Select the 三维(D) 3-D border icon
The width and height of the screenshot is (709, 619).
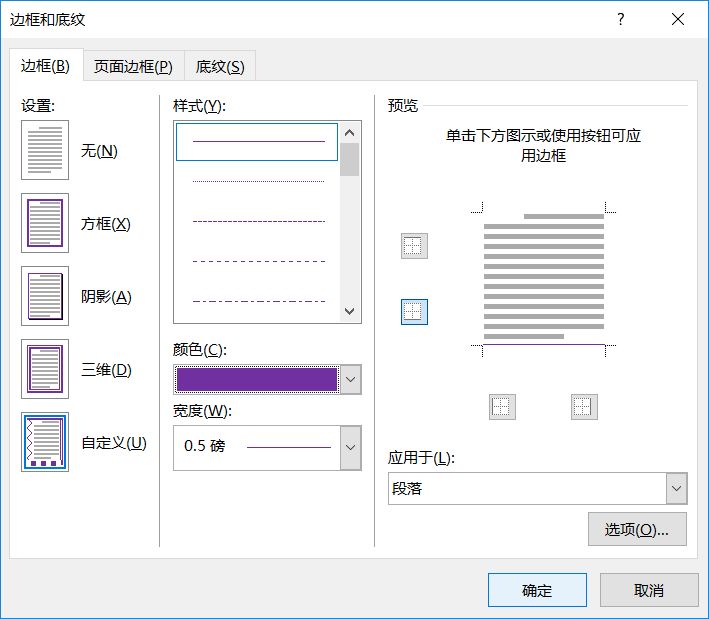point(45,369)
